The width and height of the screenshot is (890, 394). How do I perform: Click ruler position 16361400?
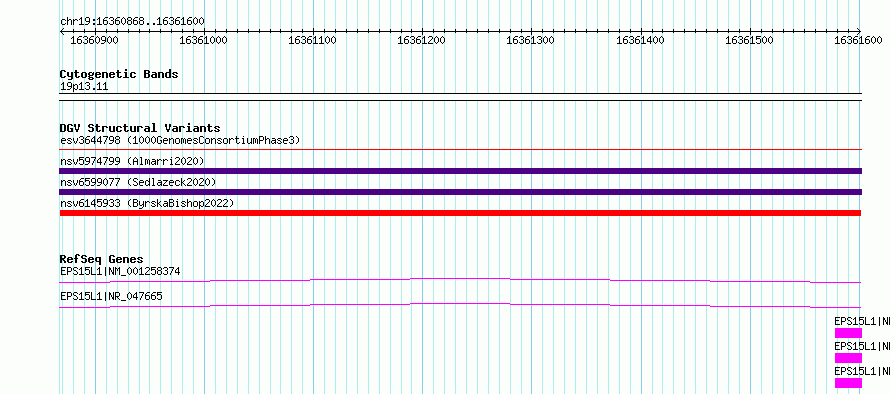pos(641,40)
